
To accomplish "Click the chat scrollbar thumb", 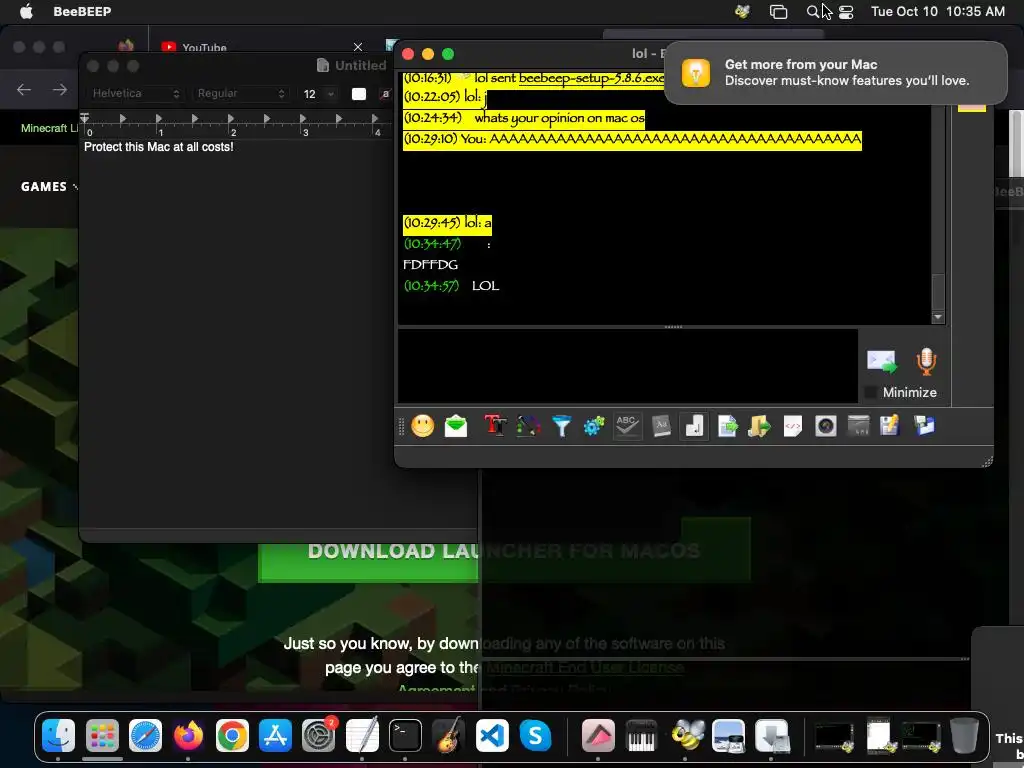I will pyautogui.click(x=938, y=291).
